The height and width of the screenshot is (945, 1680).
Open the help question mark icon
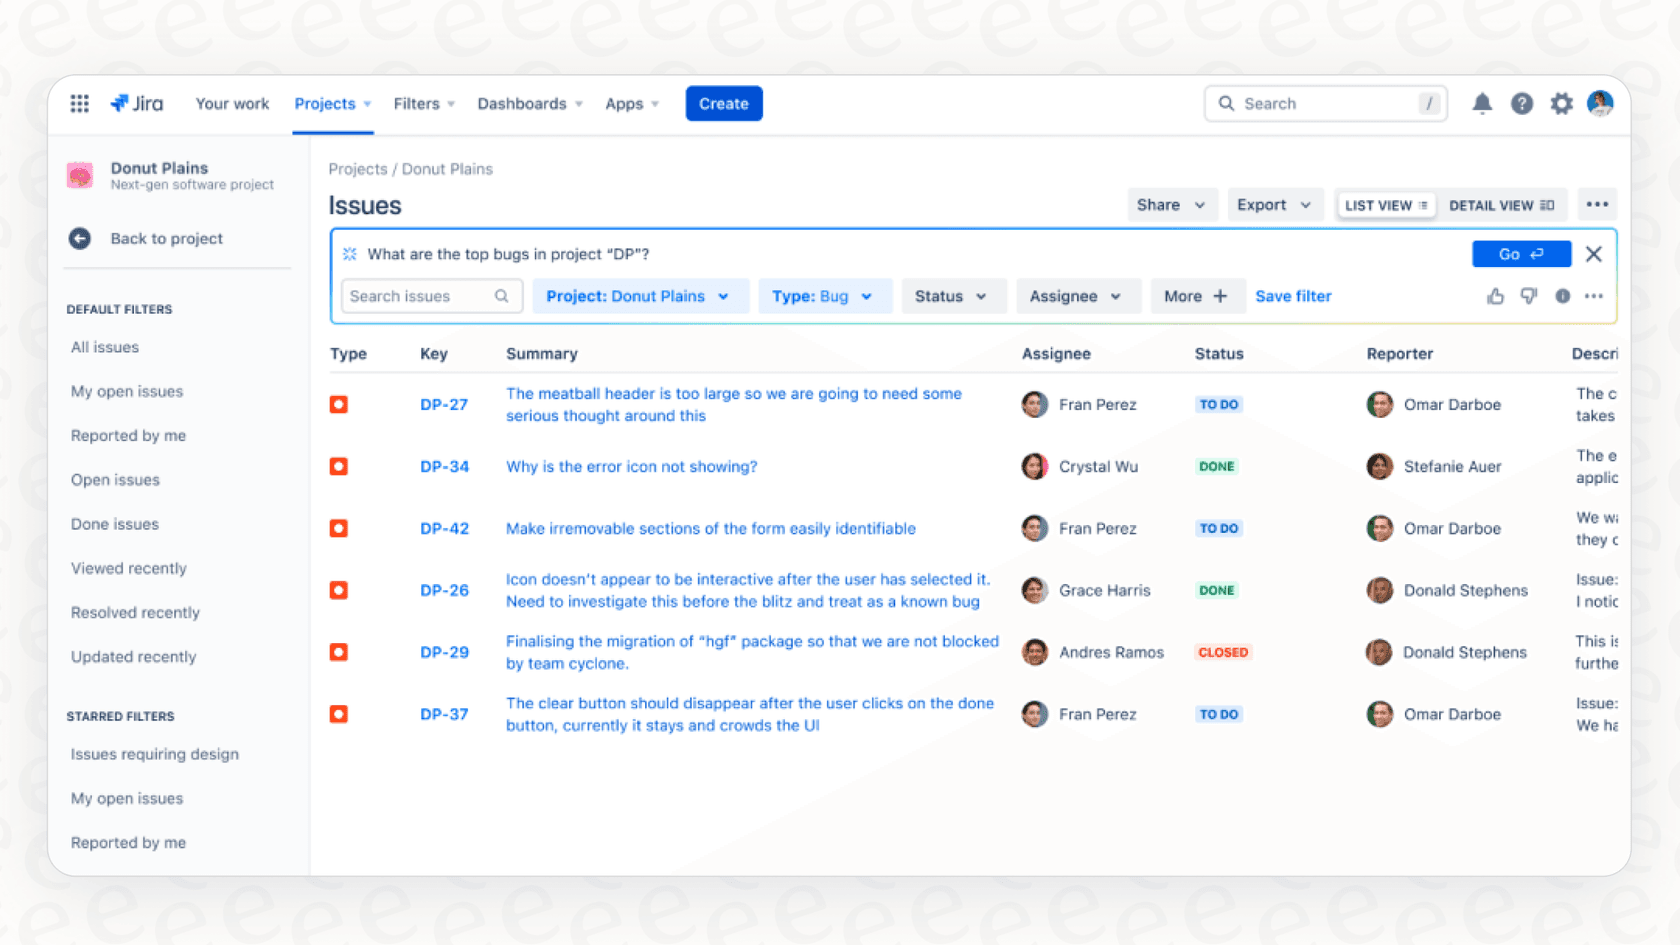pos(1521,103)
